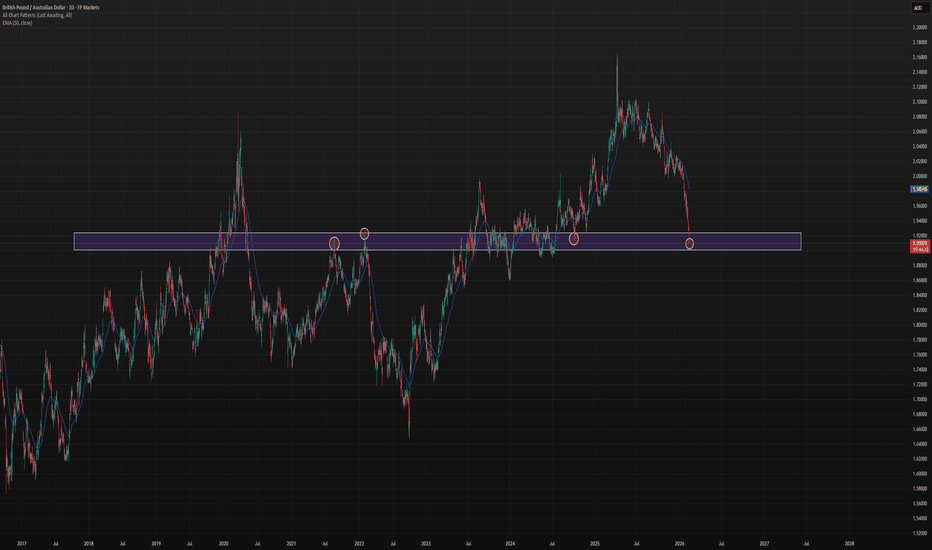Select the EMA (50, close) indicator legend

point(17,23)
